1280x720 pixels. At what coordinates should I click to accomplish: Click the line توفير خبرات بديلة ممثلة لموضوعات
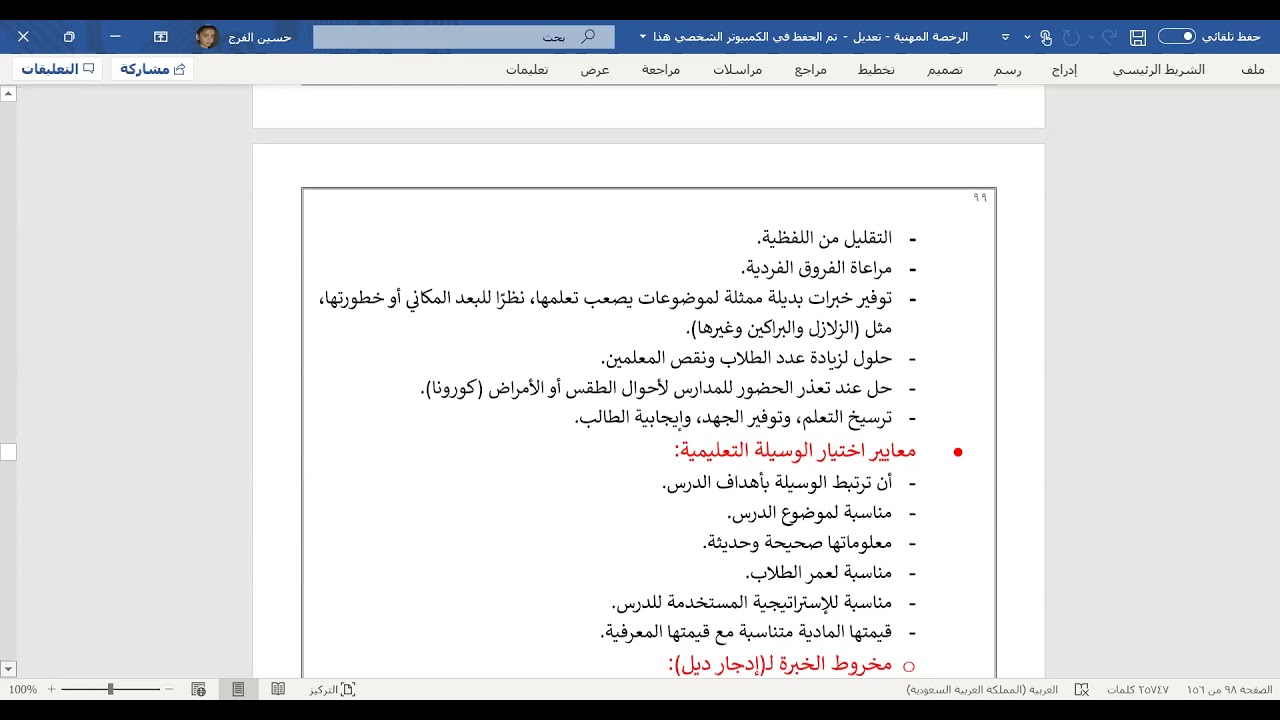click(605, 298)
